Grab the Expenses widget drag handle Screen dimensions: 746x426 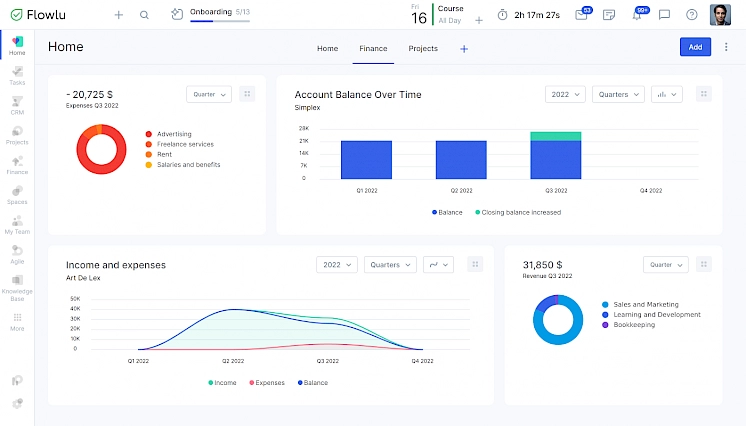click(247, 94)
